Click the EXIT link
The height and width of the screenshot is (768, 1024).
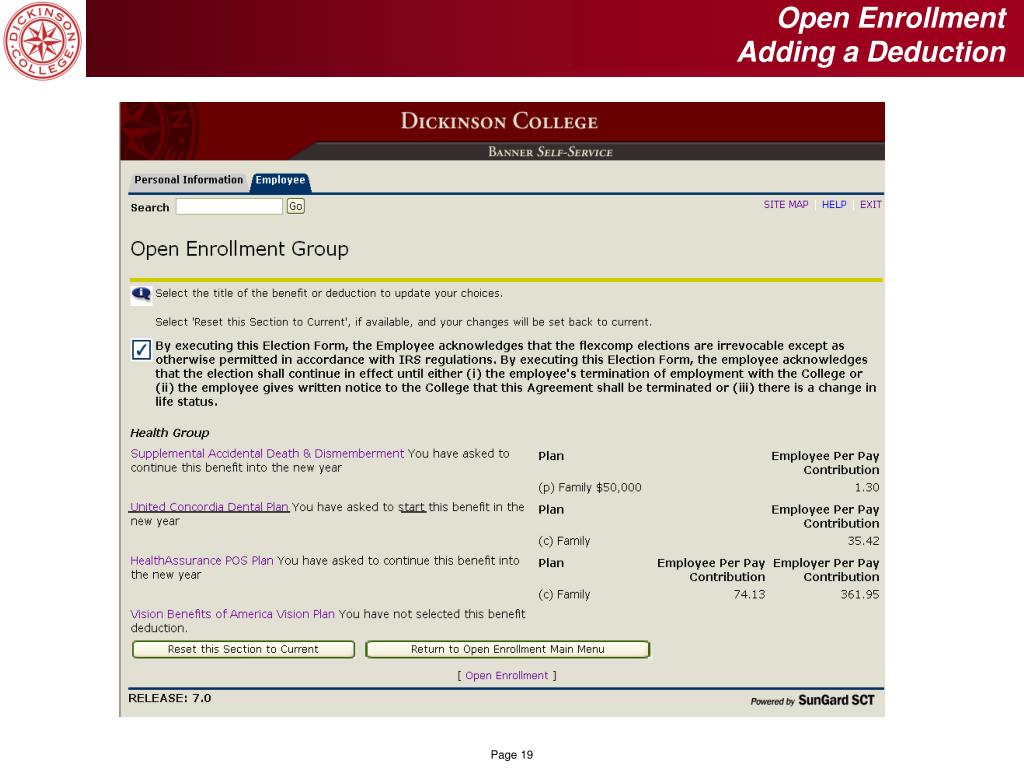[871, 204]
